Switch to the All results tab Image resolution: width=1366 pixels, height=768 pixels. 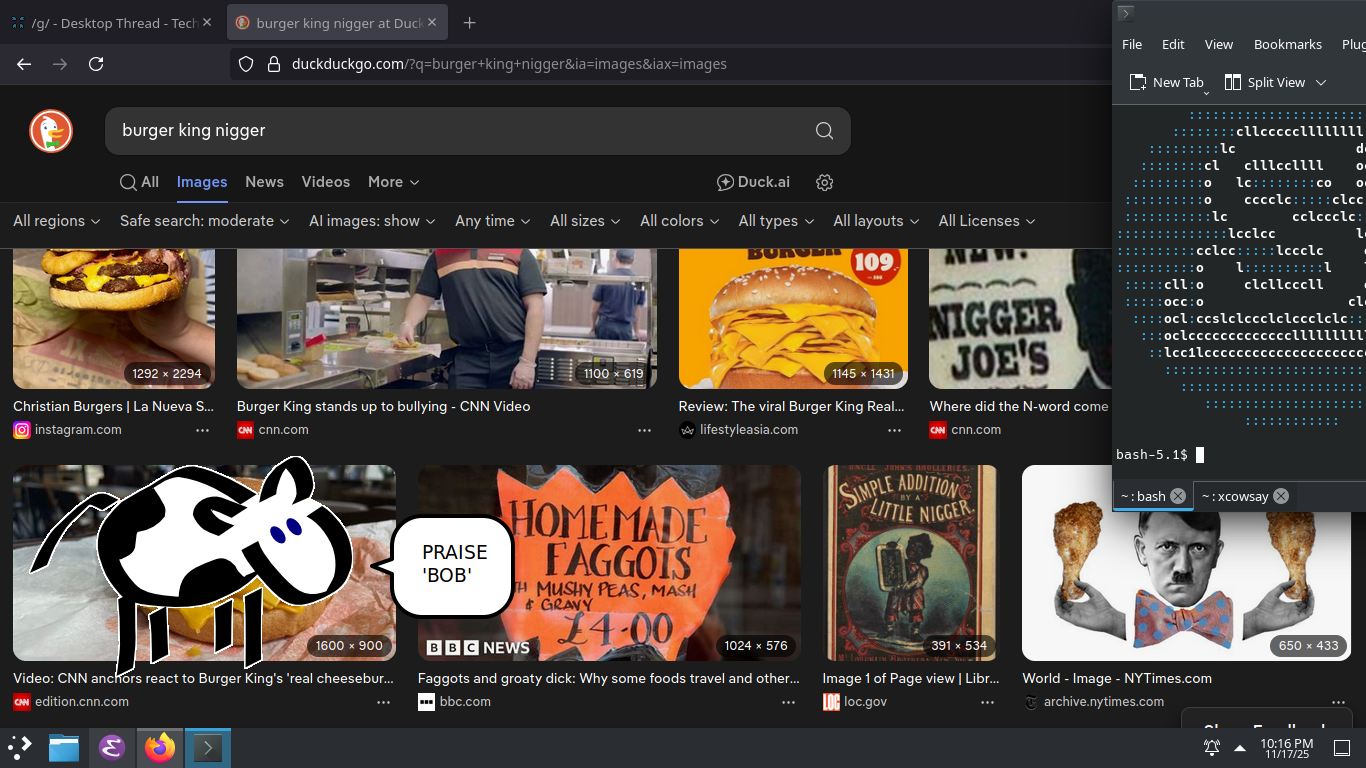click(x=140, y=182)
